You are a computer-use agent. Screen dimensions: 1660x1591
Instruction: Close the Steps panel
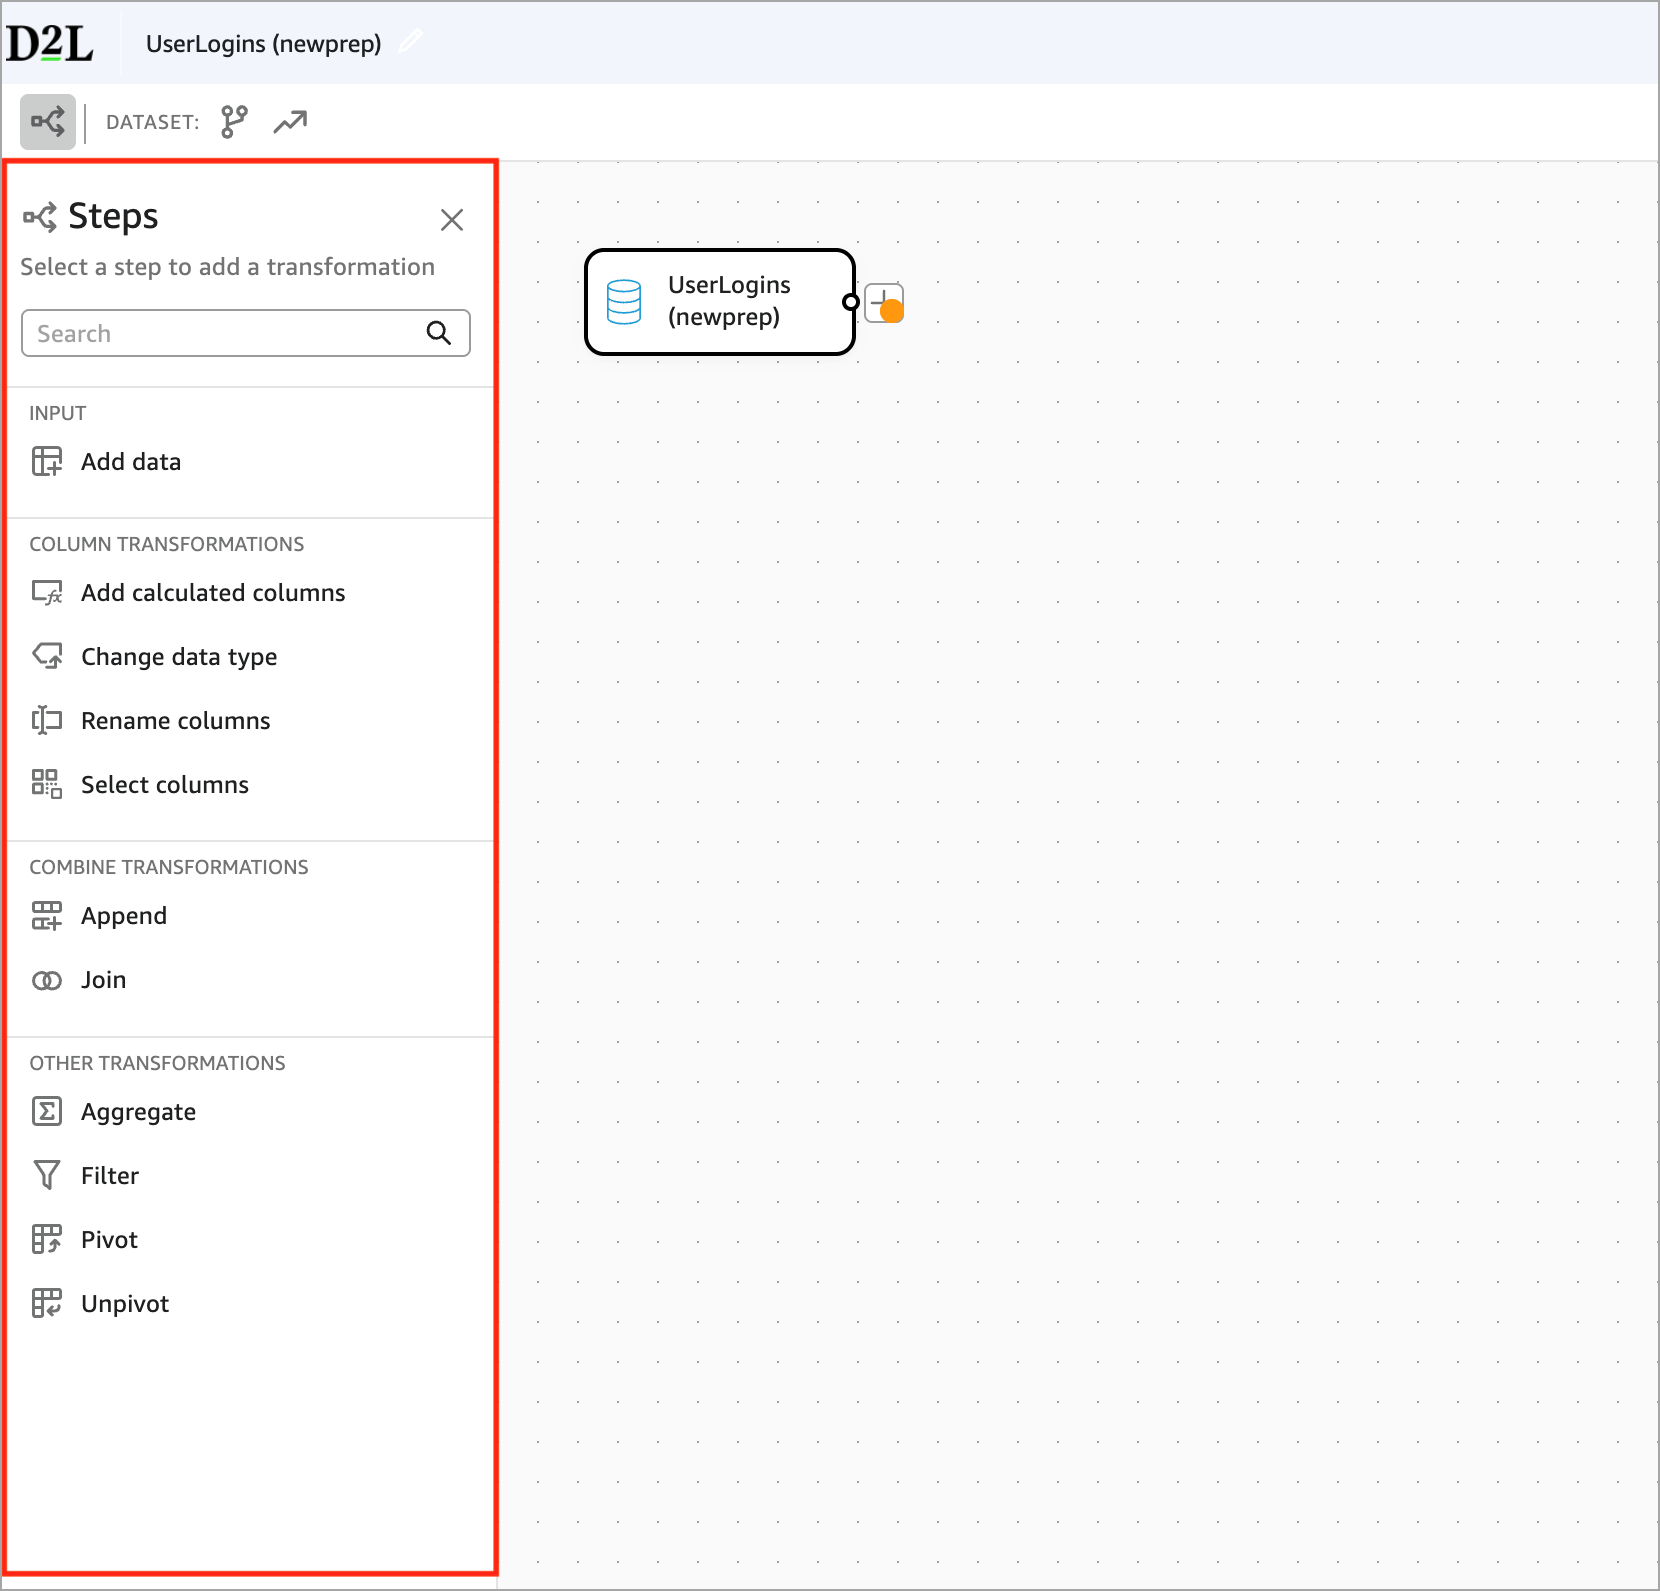coord(452,219)
